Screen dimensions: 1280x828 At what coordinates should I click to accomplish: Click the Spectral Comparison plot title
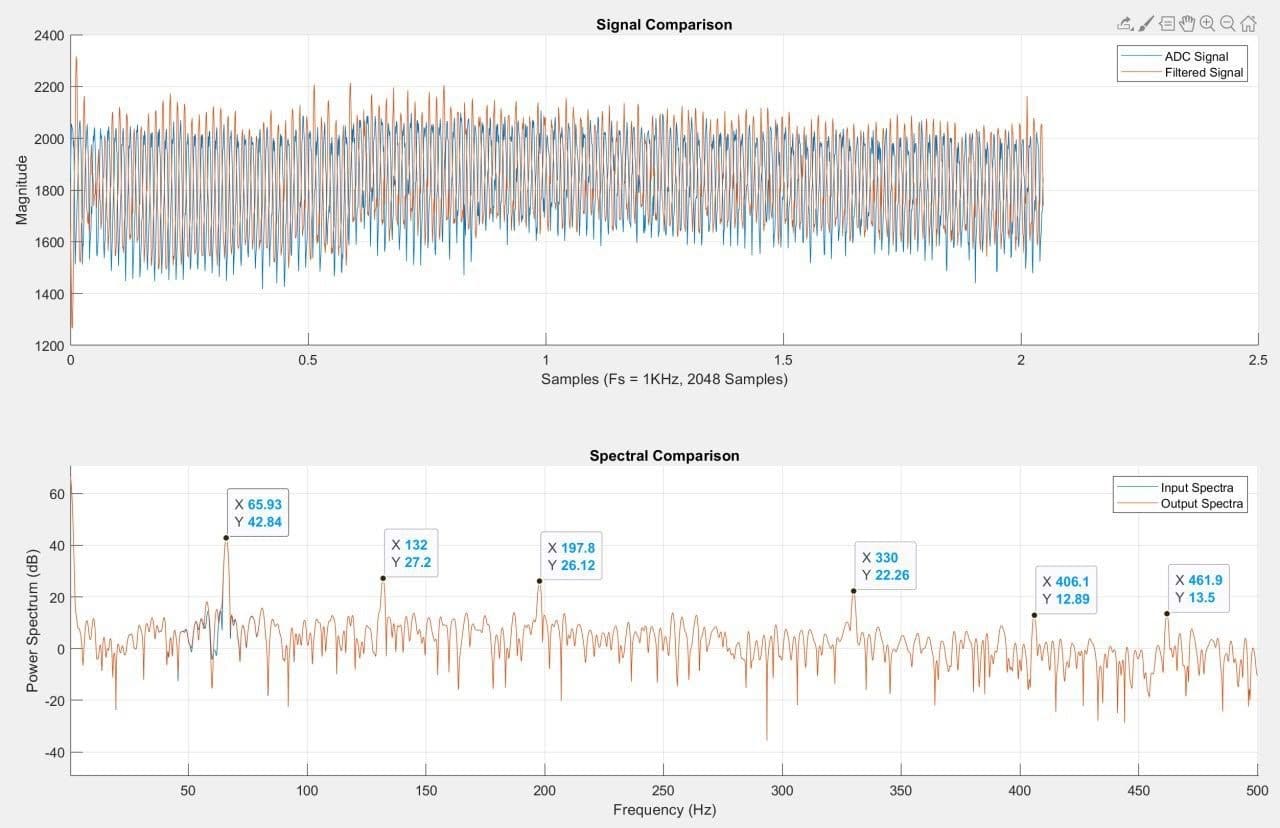664,456
